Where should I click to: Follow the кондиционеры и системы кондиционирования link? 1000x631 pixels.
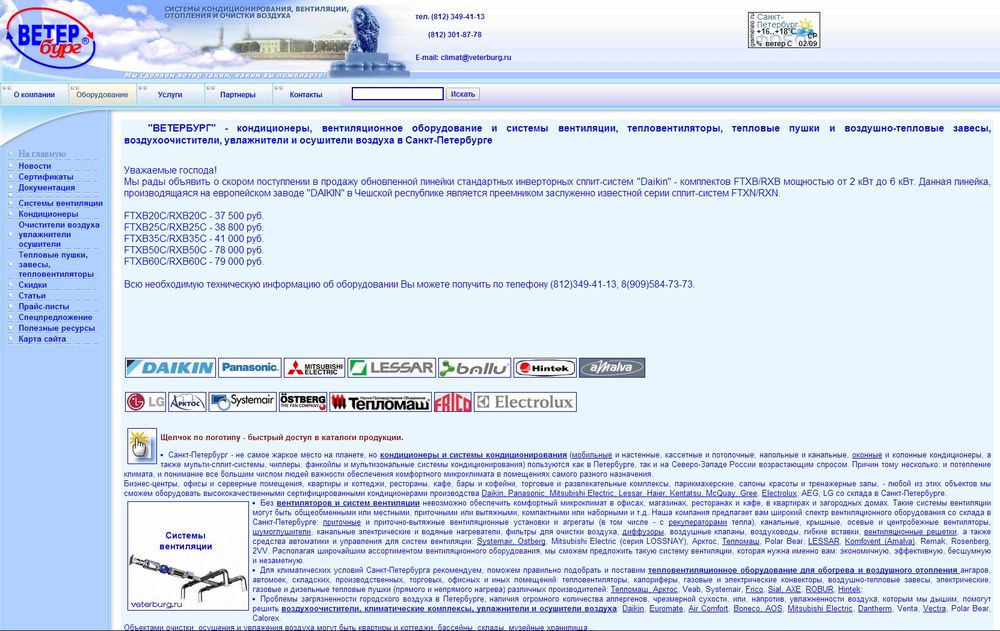coord(473,455)
